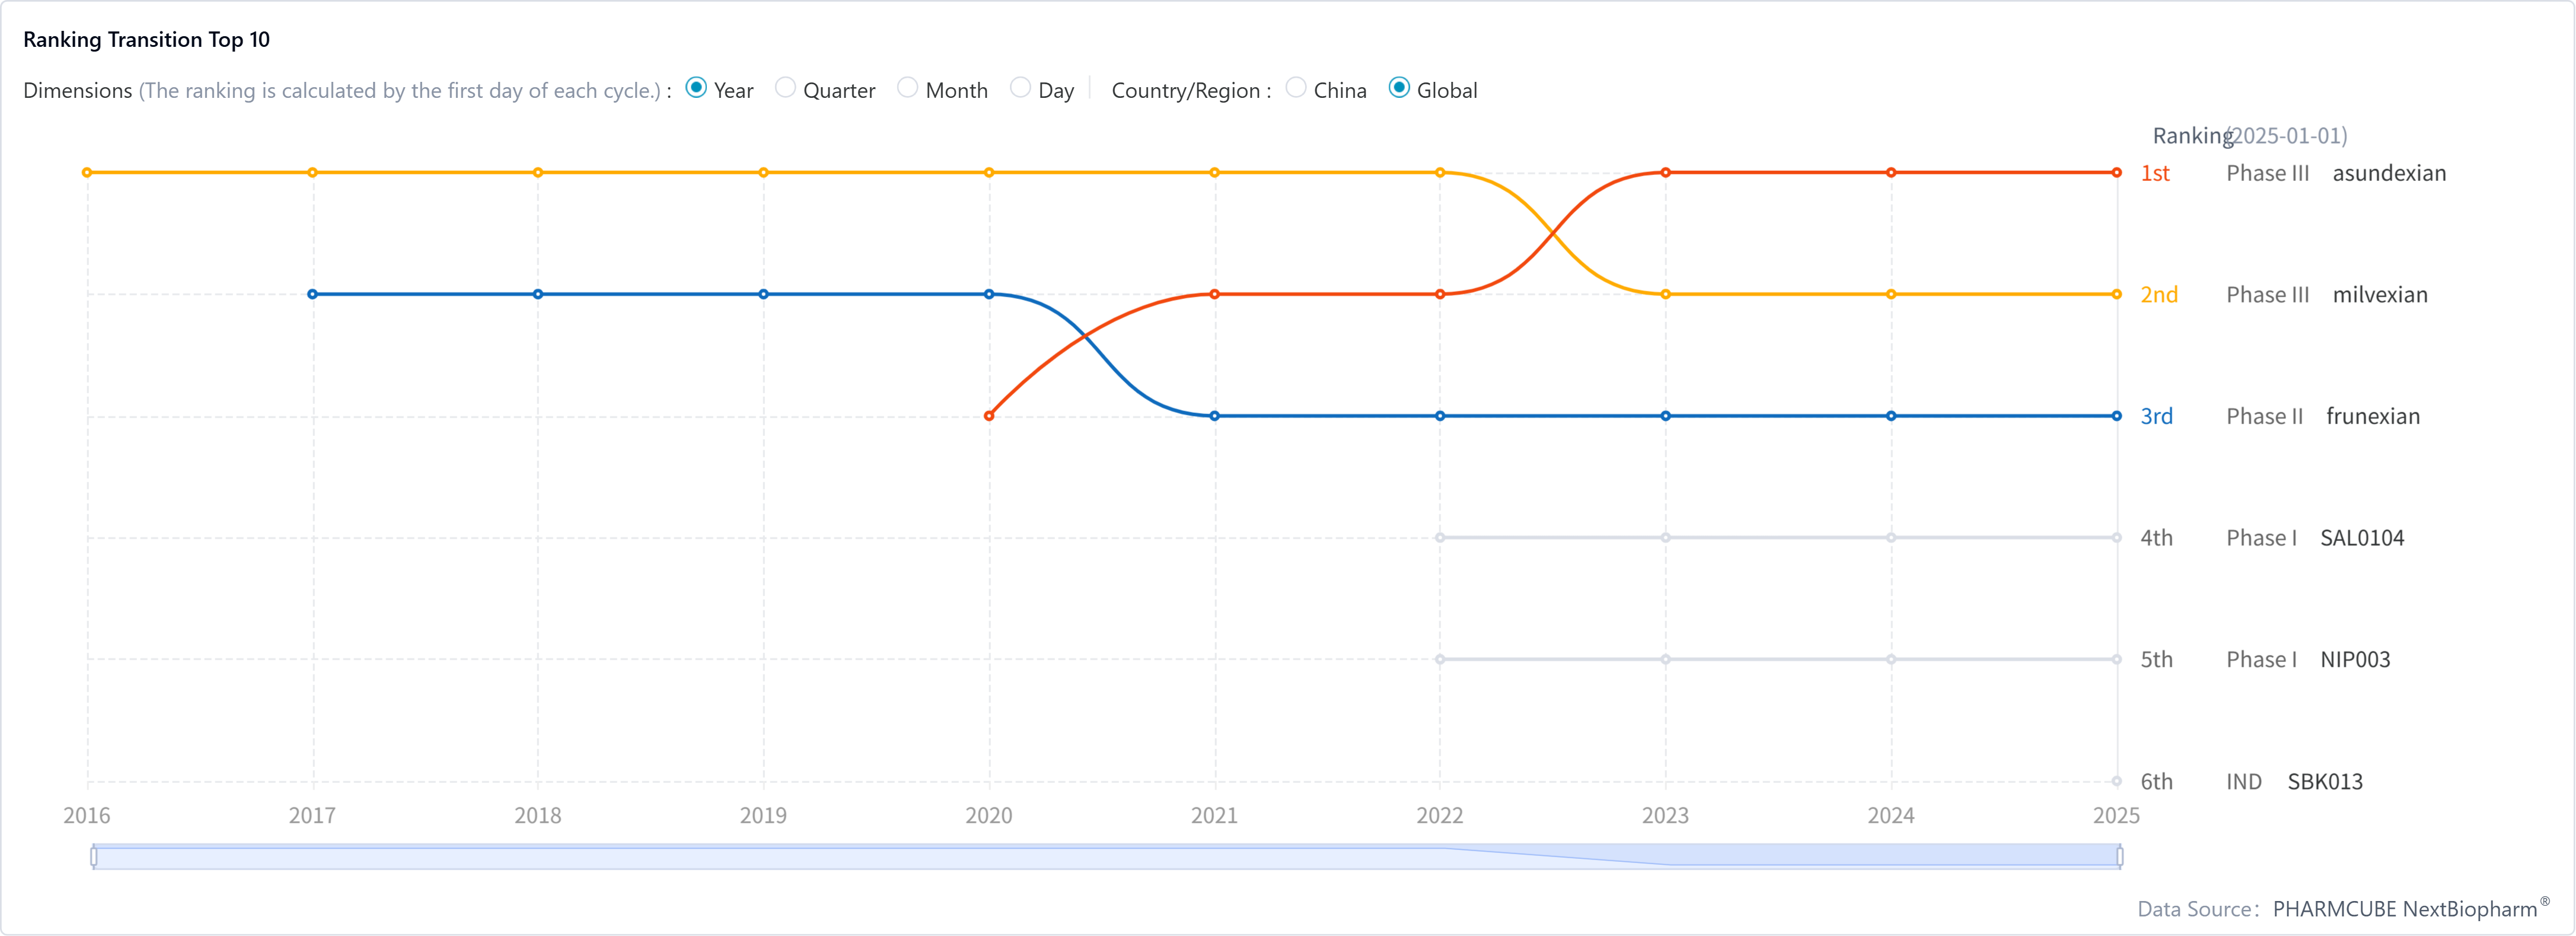The height and width of the screenshot is (936, 2576).
Task: Click the 2021 x-axis year label
Action: (x=1214, y=816)
